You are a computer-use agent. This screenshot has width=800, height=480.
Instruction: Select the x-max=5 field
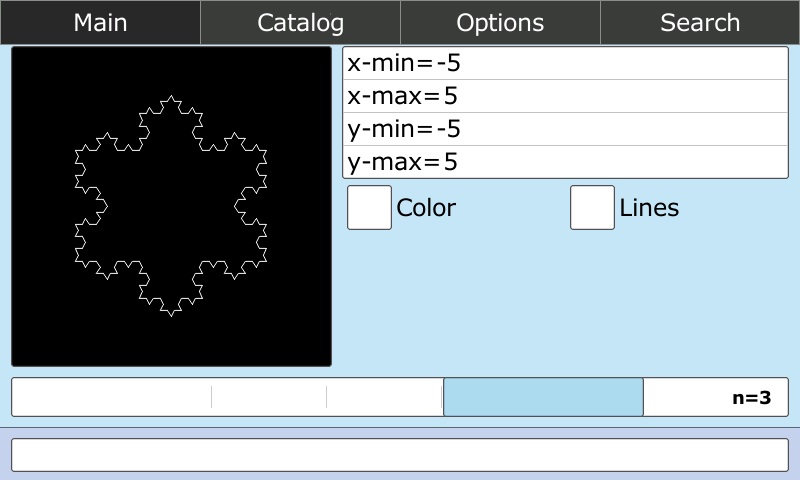565,97
